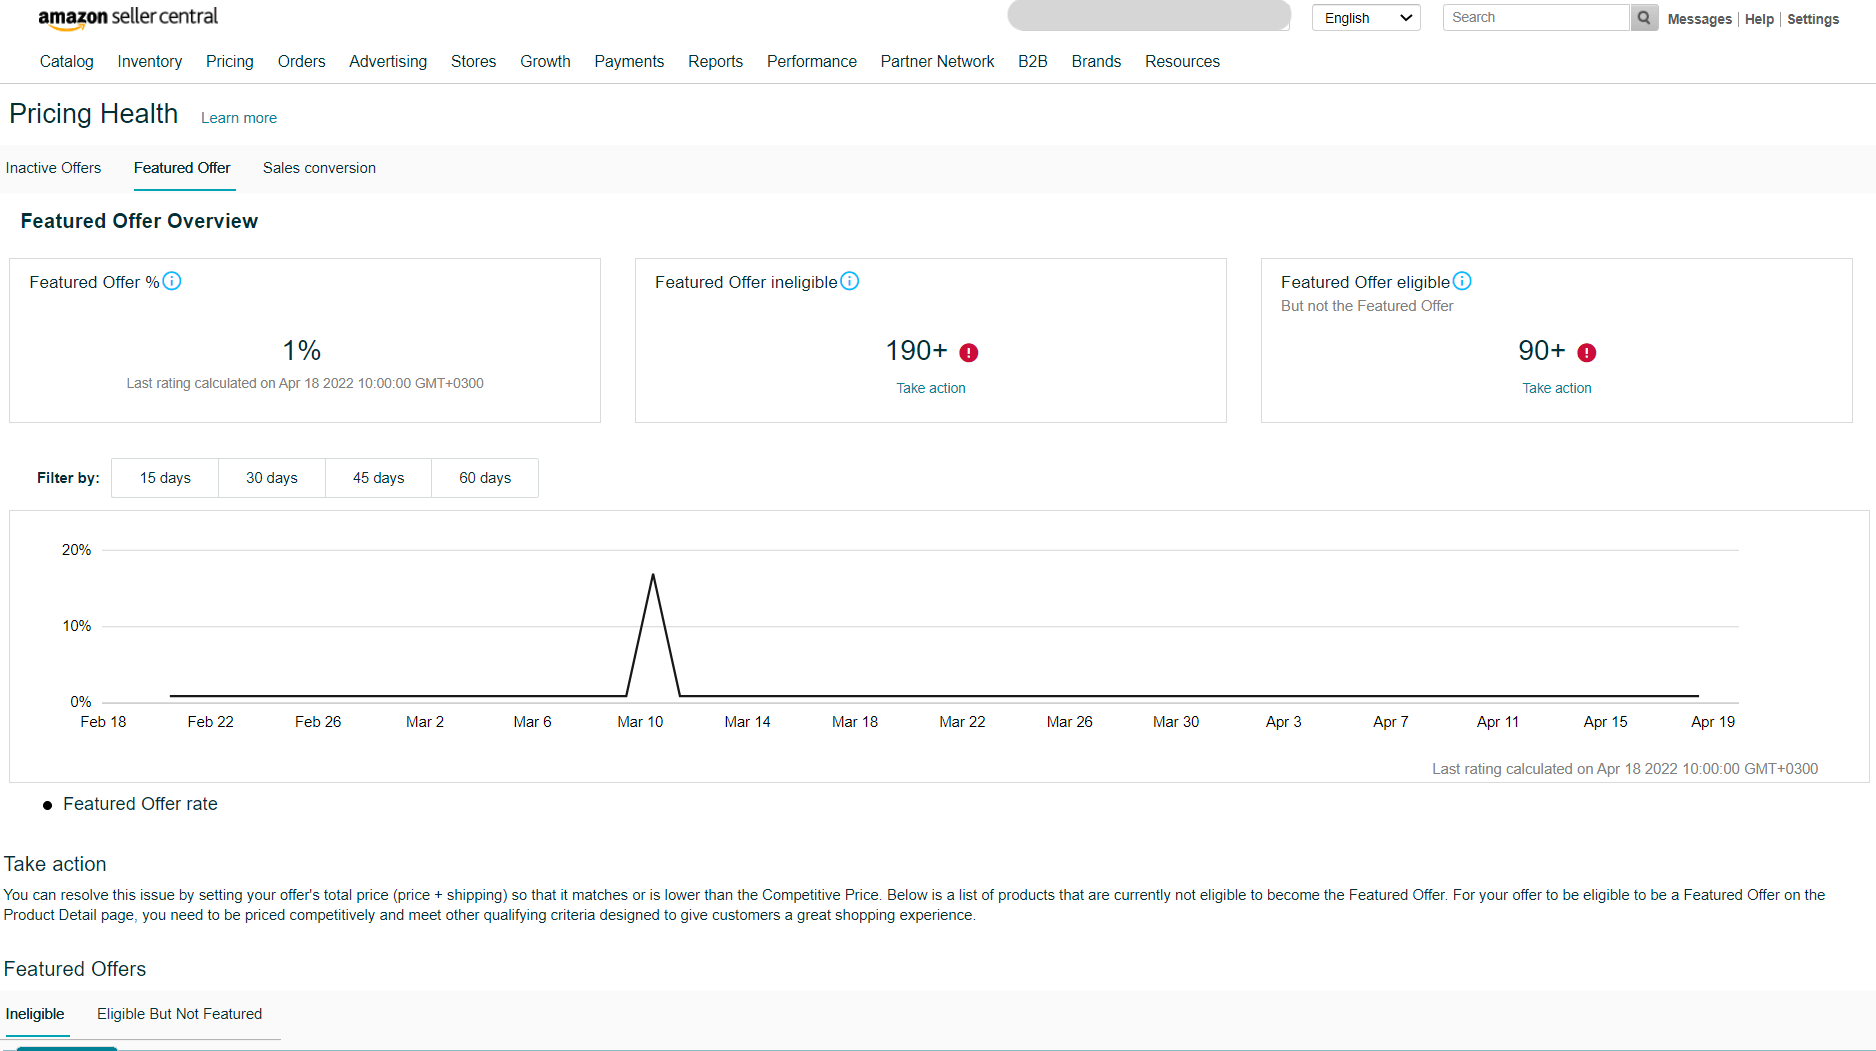Select the Featured Offer tab

182,168
